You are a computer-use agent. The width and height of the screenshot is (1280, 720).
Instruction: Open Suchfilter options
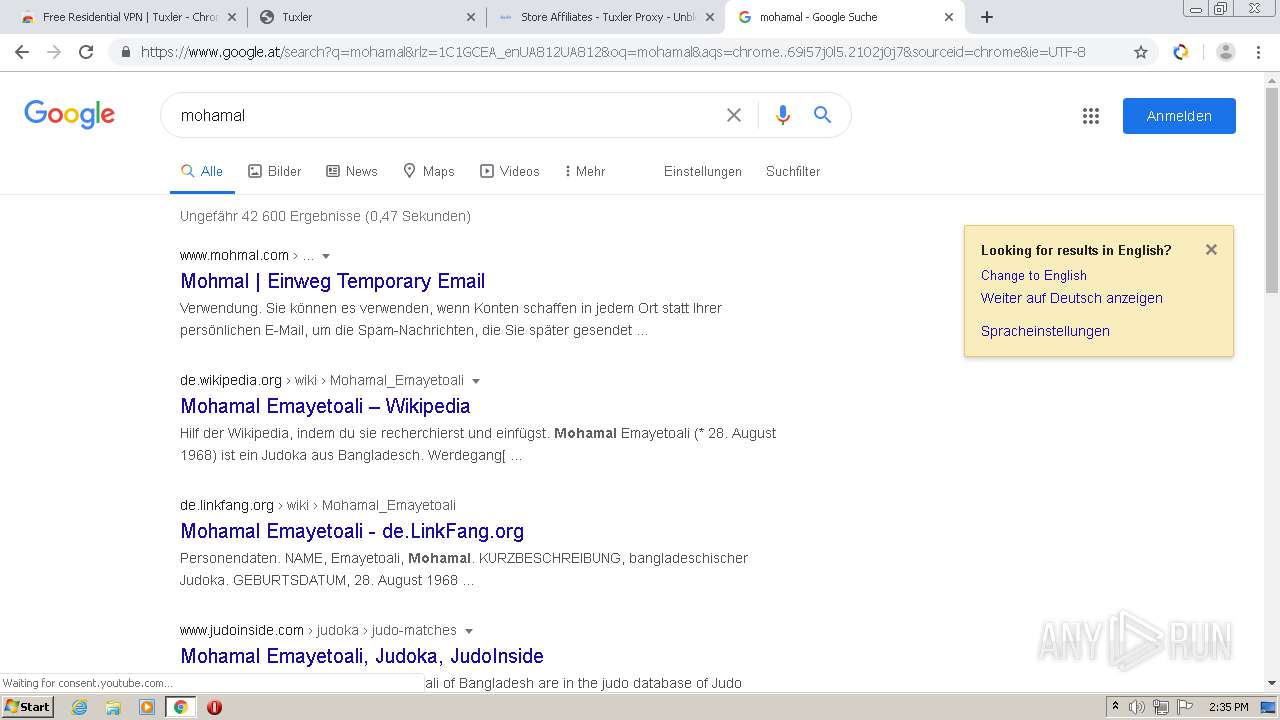(x=793, y=171)
